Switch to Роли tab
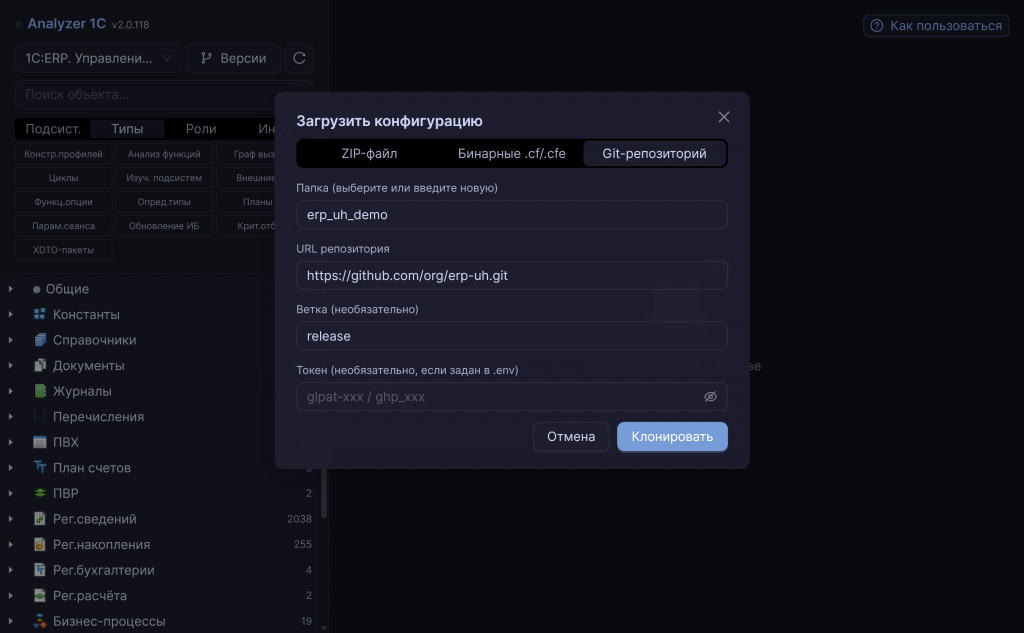 200,129
